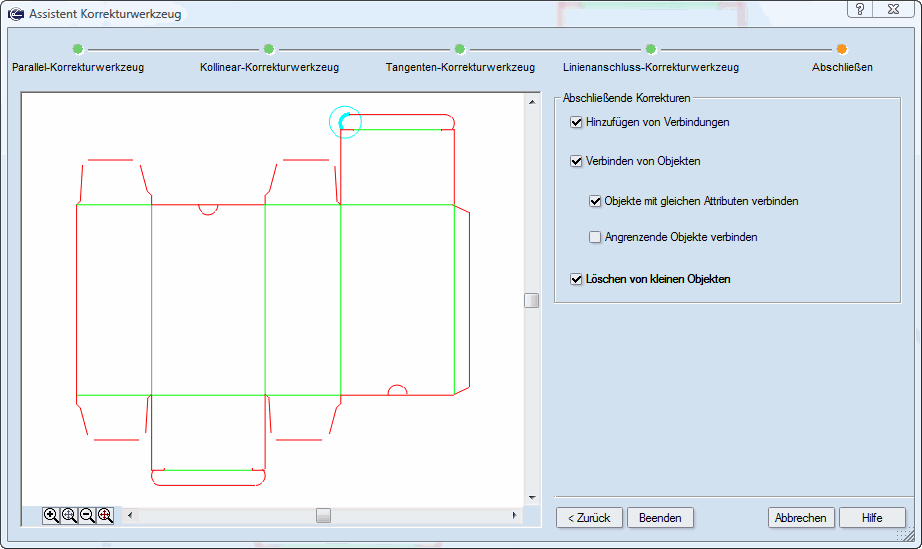922x549 pixels.
Task: Uncheck Löschen von kleinen Objekten
Action: pos(576,279)
